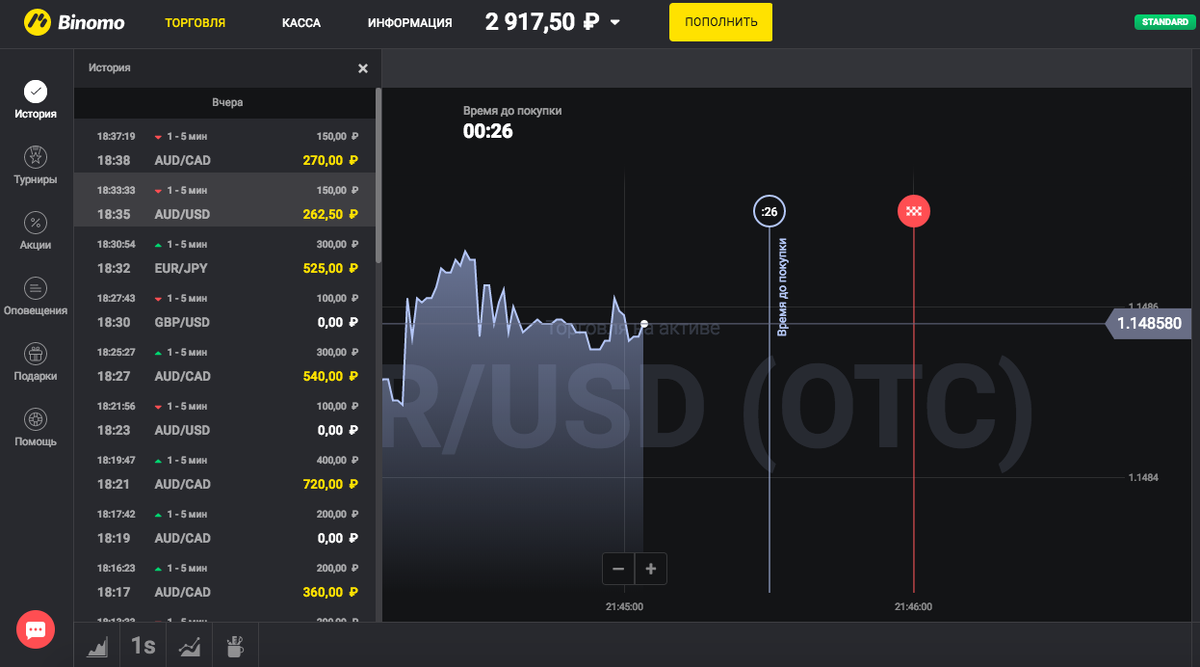Select the 18:21 AUD/CAD trade row
This screenshot has width=1200, height=667.
(x=225, y=472)
